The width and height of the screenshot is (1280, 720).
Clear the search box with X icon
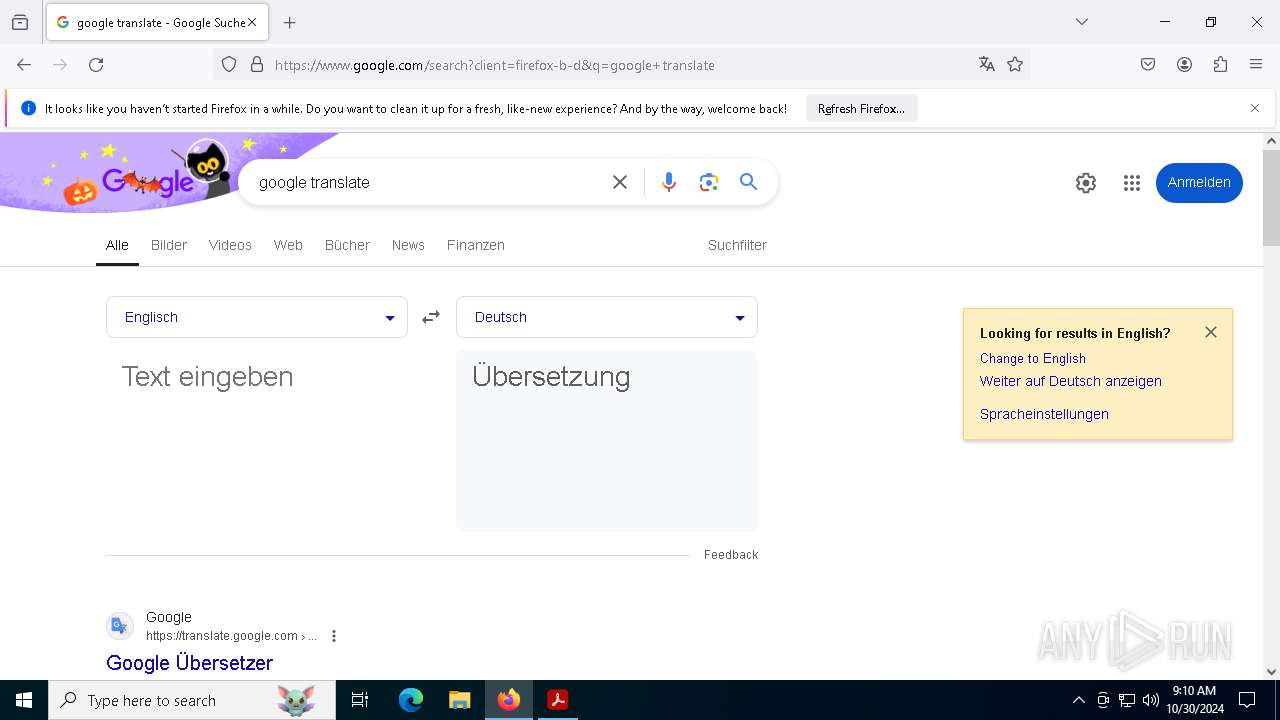(x=620, y=182)
